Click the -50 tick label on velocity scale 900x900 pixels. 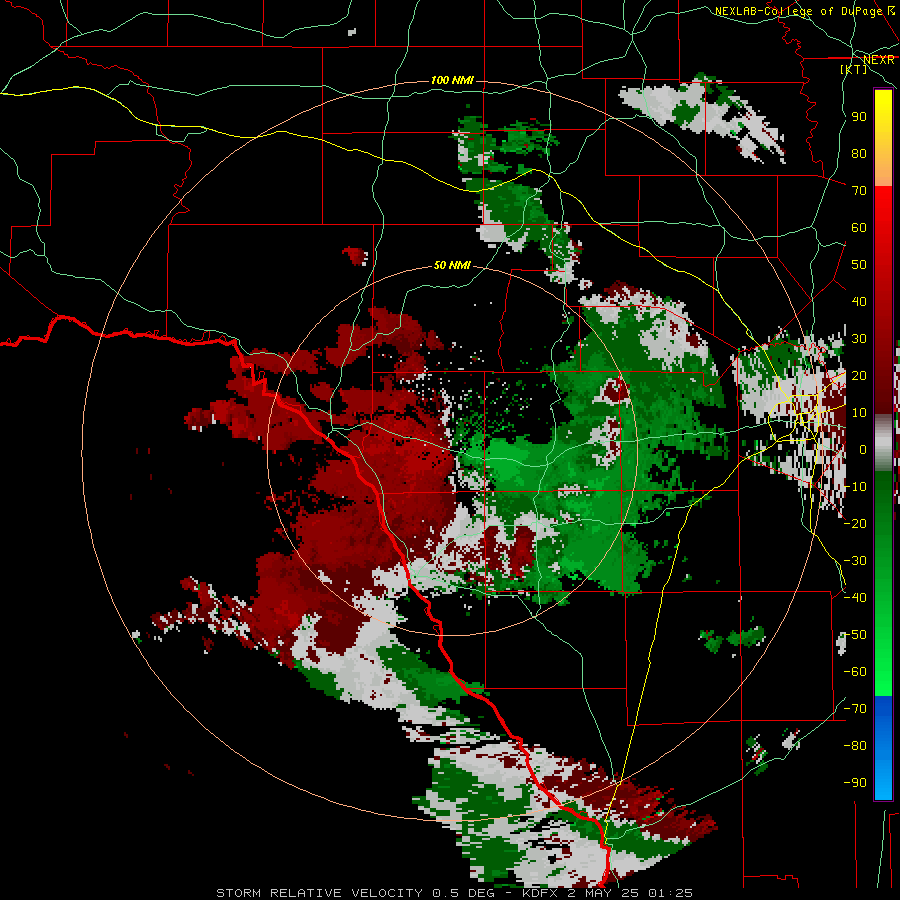(855, 635)
